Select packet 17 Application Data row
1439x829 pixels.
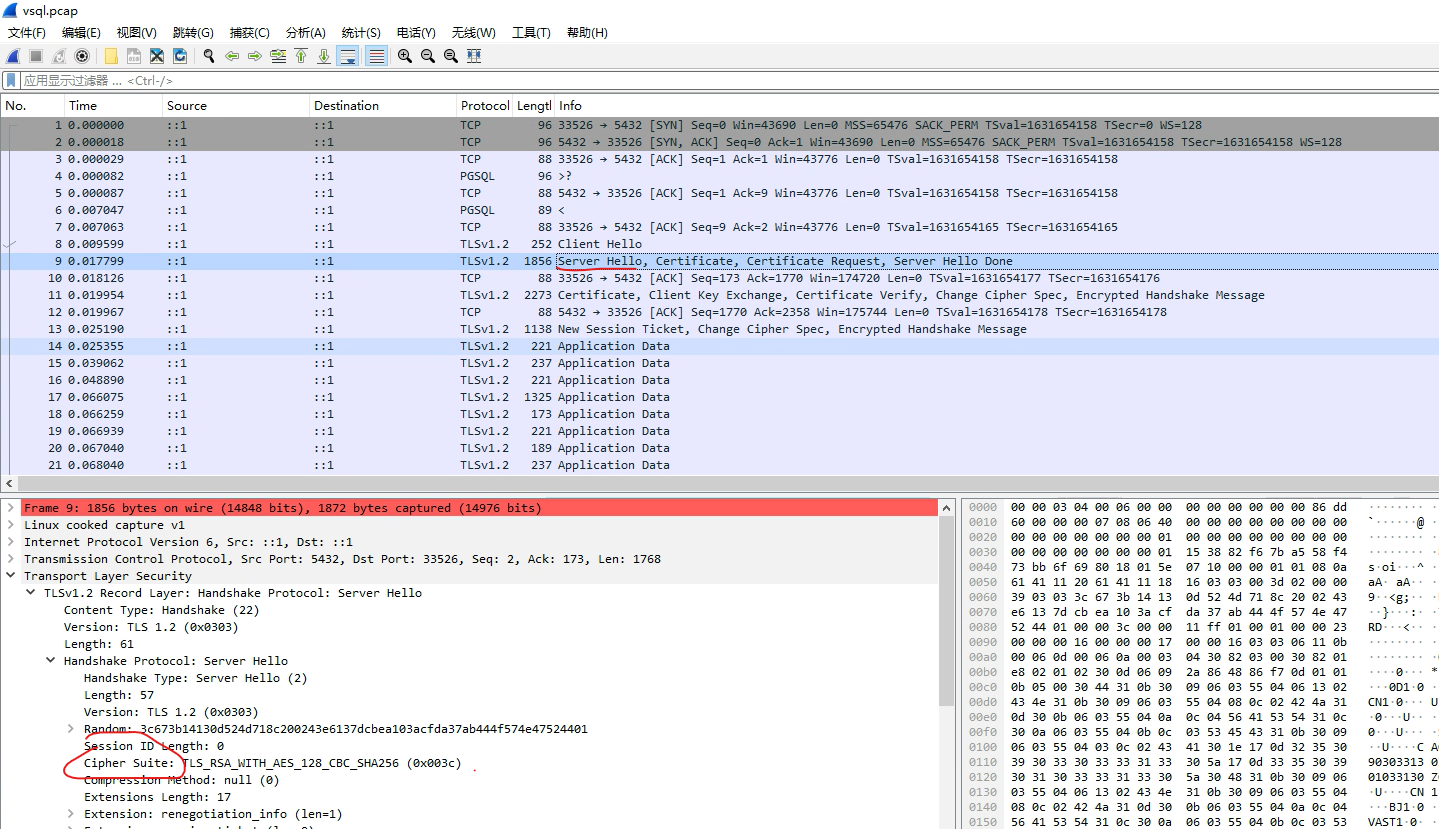pyautogui.click(x=720, y=397)
